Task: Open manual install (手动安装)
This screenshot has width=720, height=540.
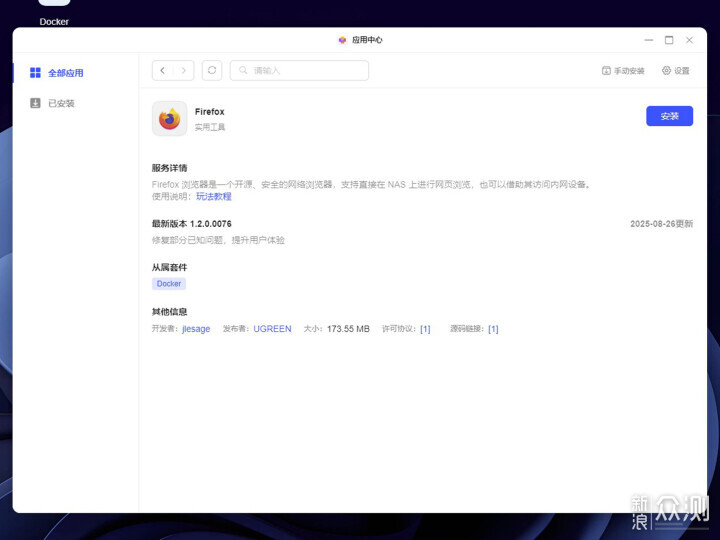Action: coord(623,71)
